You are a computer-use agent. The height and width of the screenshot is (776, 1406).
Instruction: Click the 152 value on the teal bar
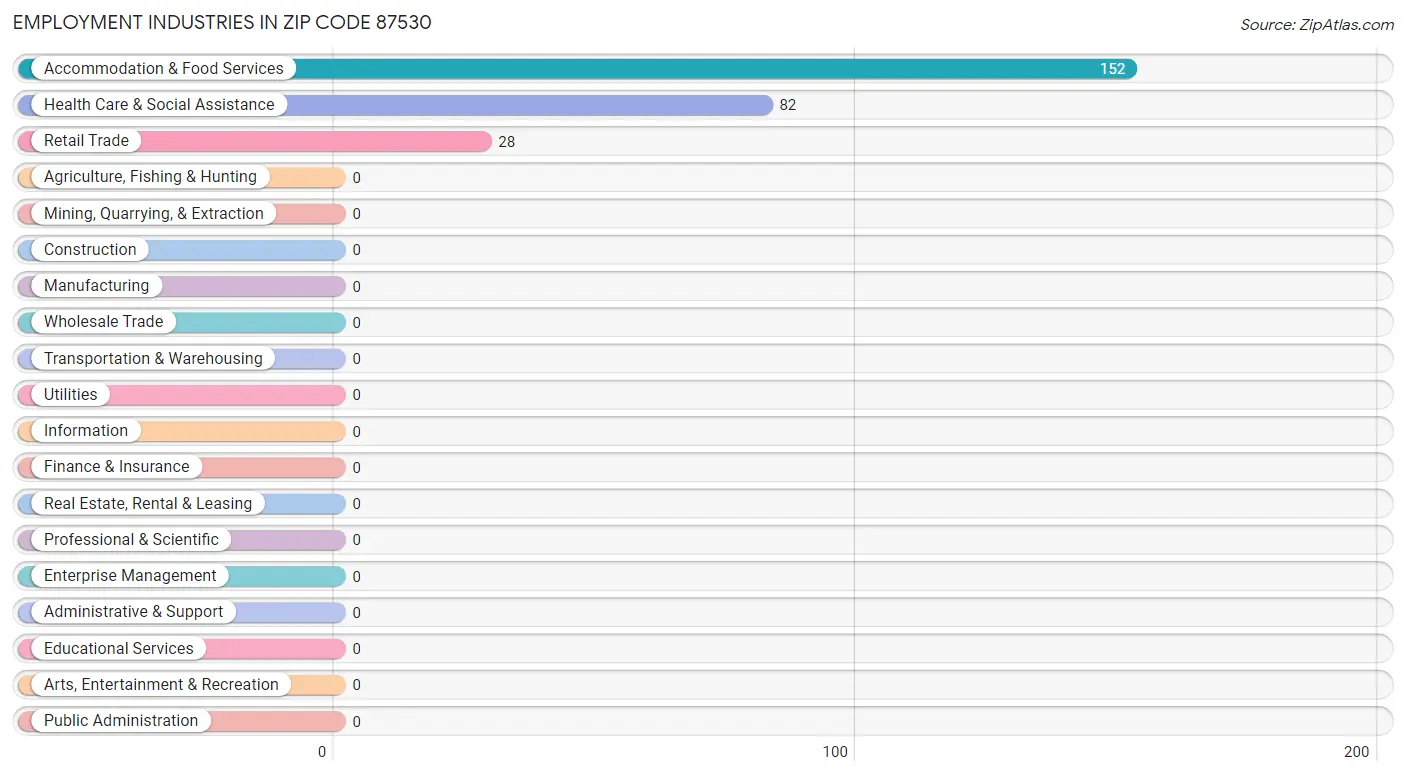pos(1113,69)
